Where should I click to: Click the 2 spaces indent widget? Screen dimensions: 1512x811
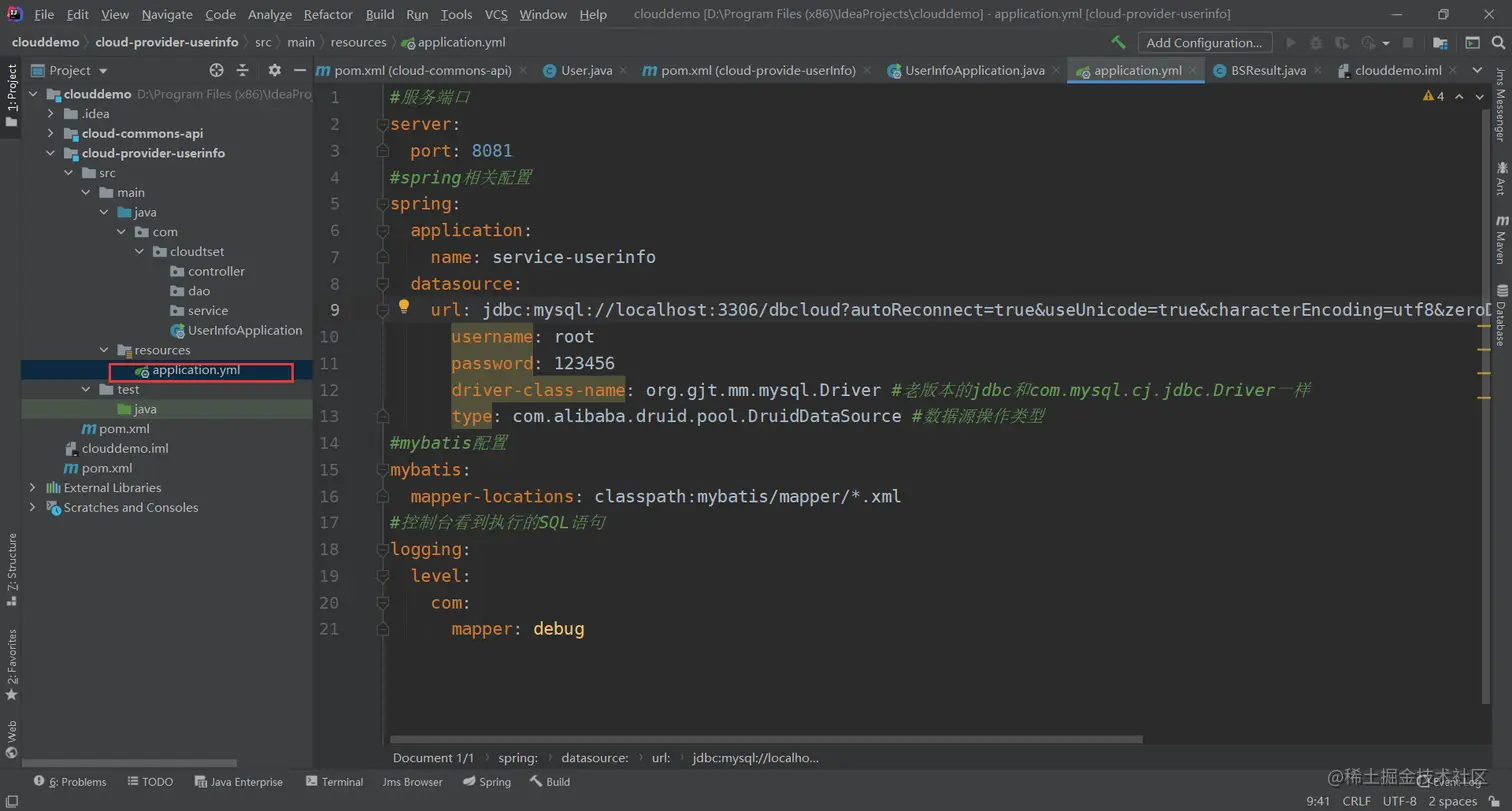(x=1452, y=801)
